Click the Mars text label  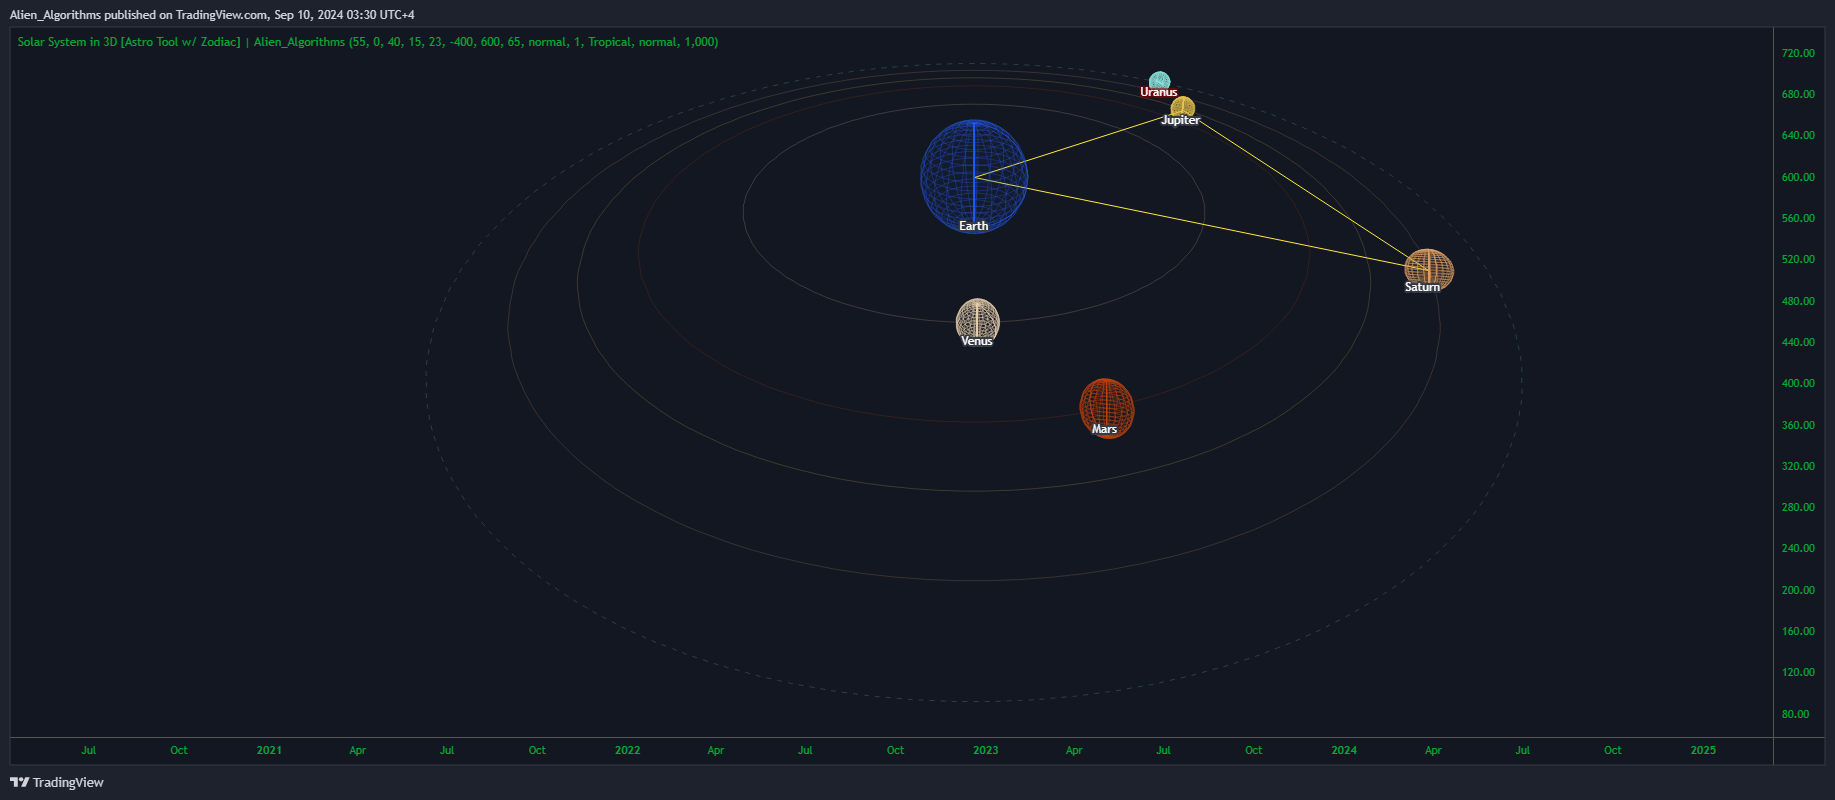click(1104, 429)
